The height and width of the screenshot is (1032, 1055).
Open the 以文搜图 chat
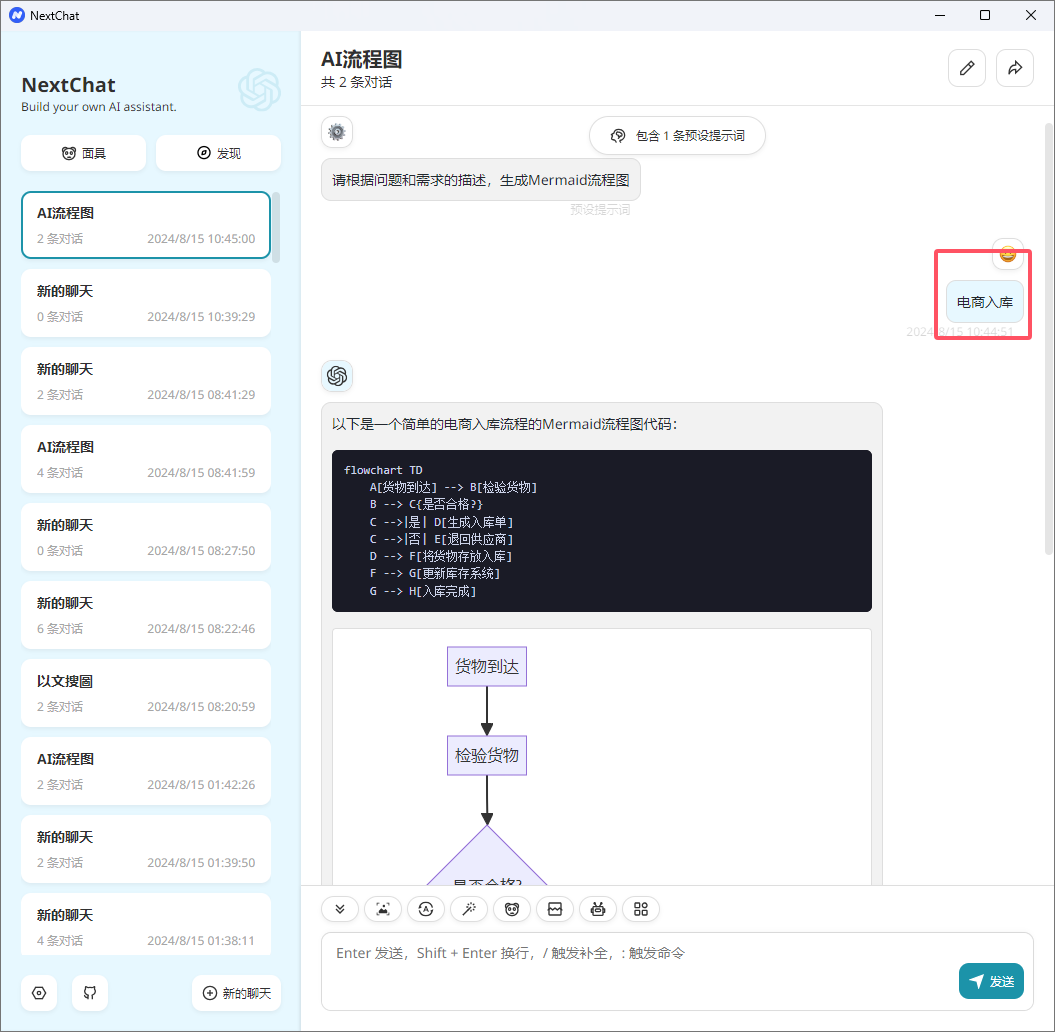click(146, 694)
